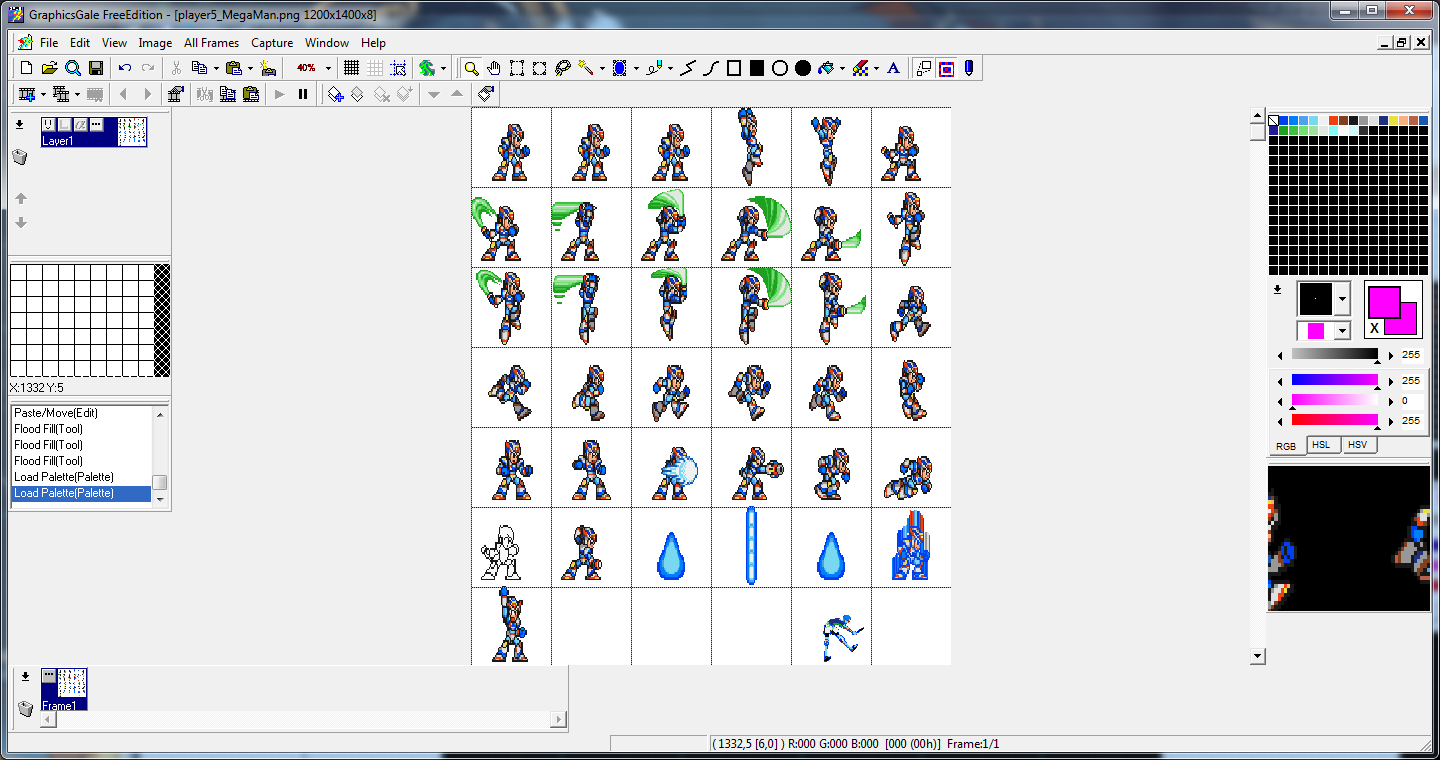Add a new frame with Add Frame icon
The height and width of the screenshot is (760, 1440).
28,94
